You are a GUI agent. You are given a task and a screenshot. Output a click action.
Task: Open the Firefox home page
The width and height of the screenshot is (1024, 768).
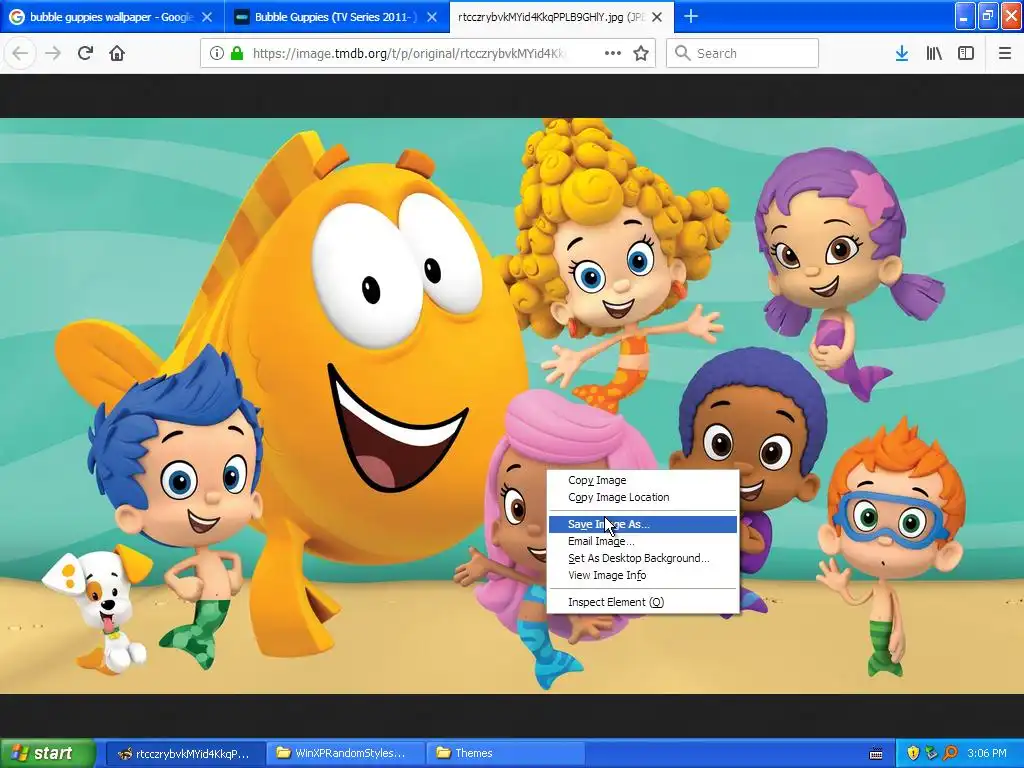pyautogui.click(x=117, y=53)
